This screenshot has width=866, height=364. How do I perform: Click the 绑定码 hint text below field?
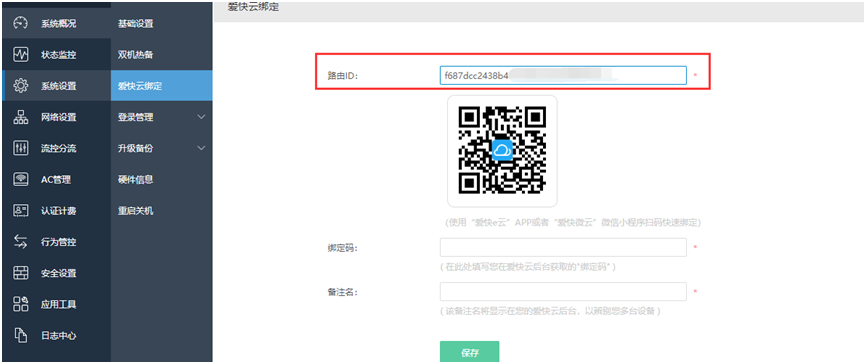(528, 267)
